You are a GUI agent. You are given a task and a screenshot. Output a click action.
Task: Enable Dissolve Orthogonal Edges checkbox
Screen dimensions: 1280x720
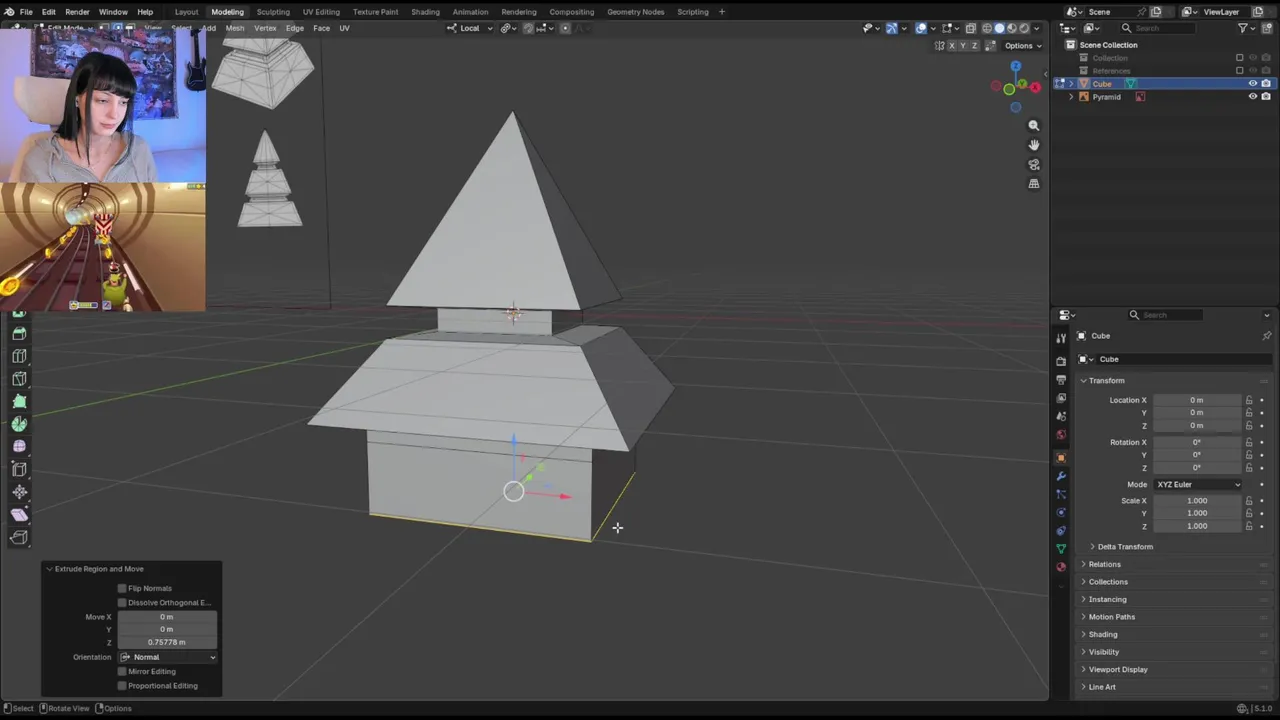(122, 602)
